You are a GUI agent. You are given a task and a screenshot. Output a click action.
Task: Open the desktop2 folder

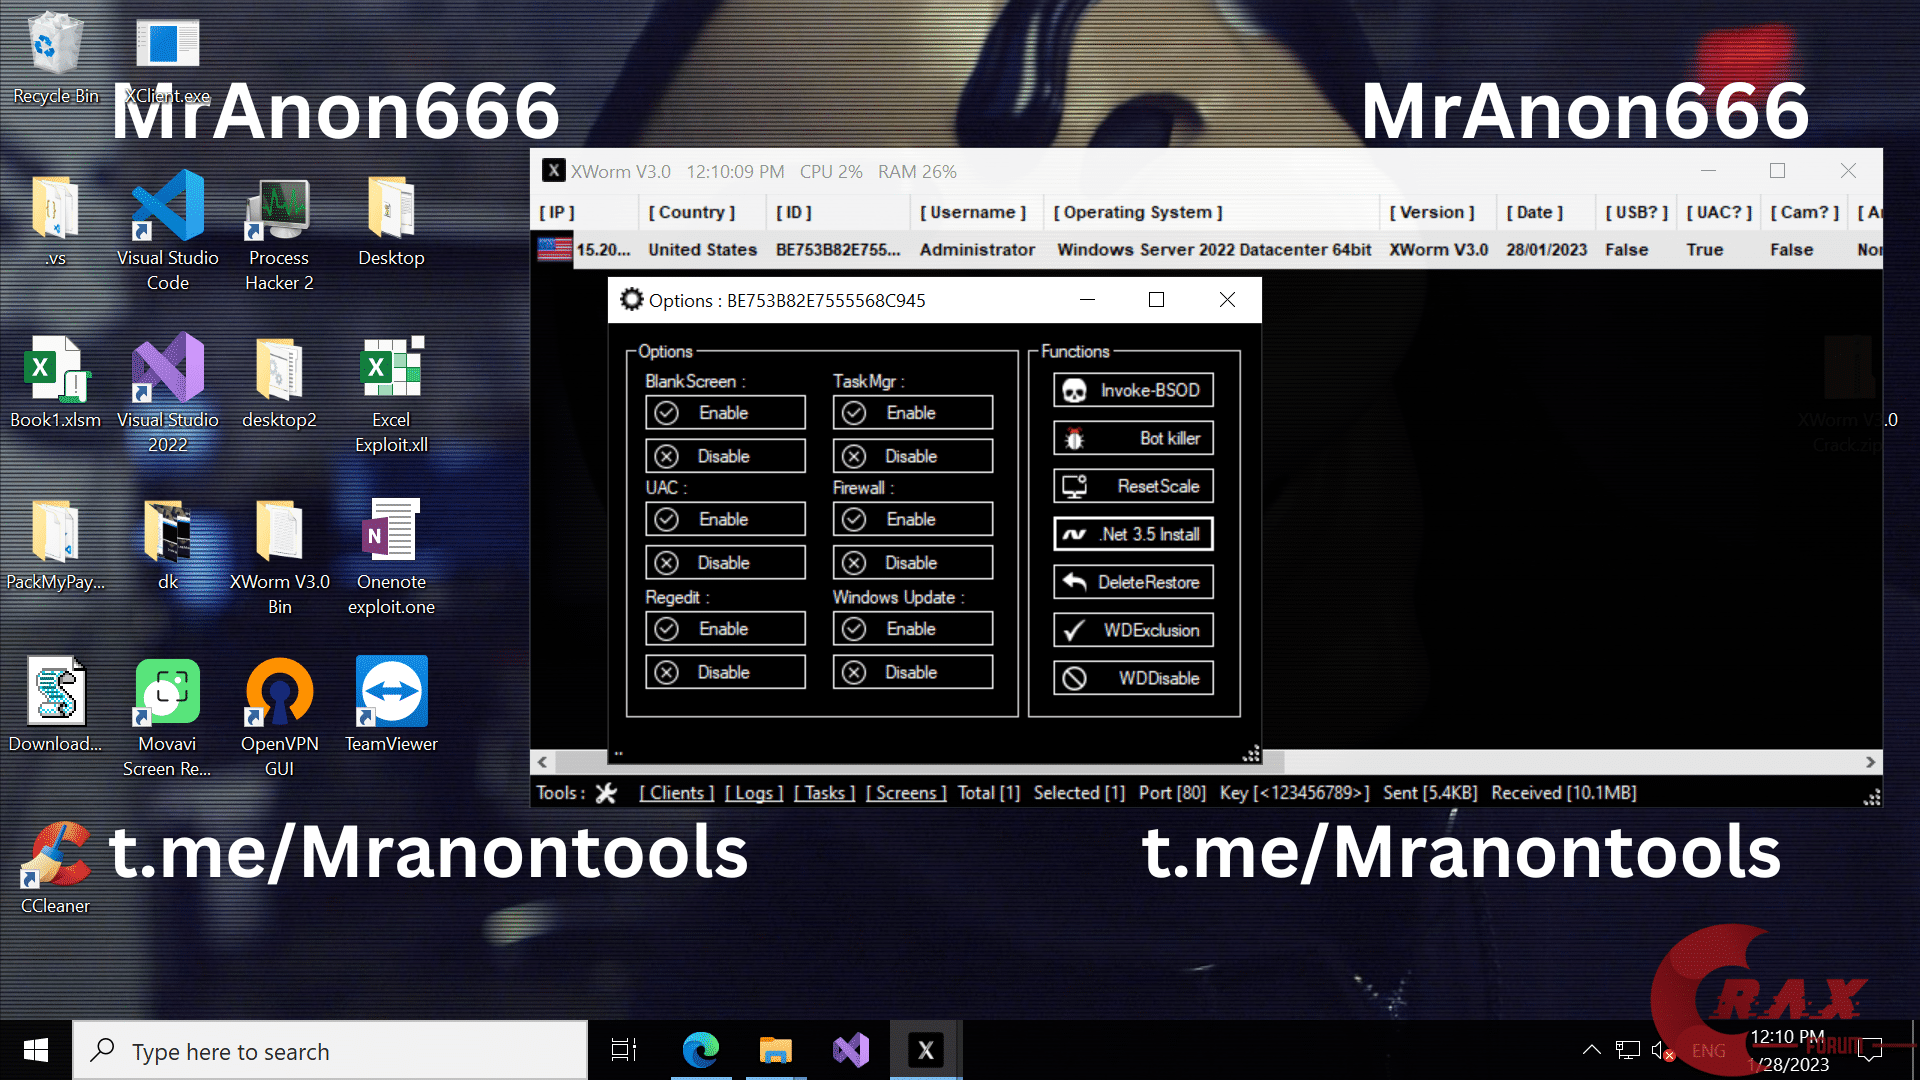[279, 384]
